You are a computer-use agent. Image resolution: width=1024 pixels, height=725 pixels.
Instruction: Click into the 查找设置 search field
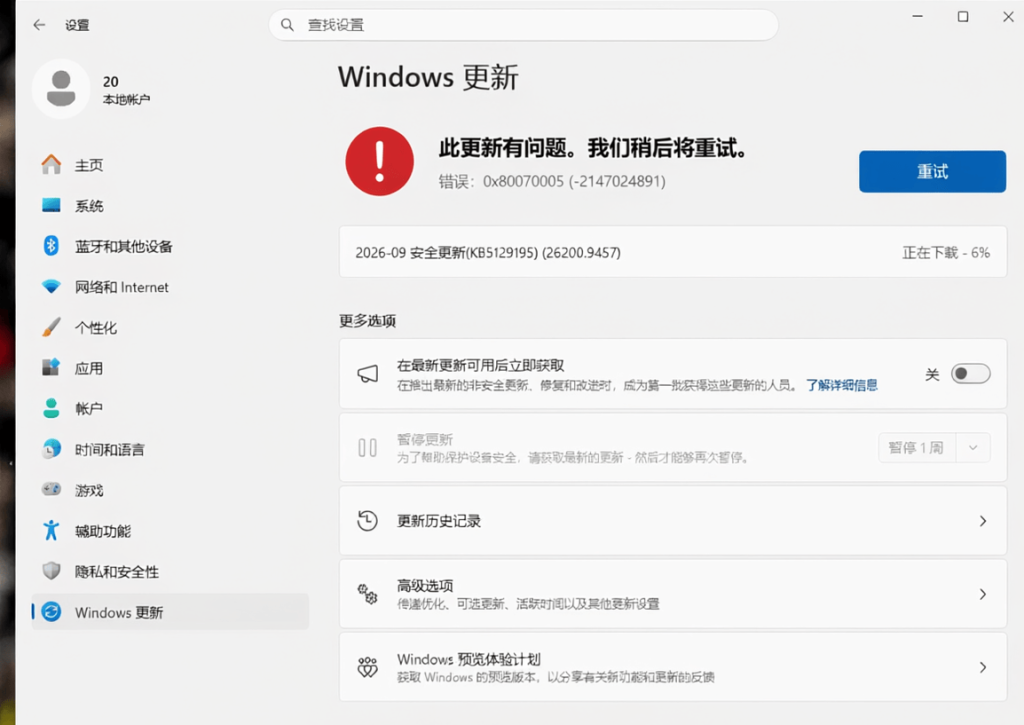pyautogui.click(x=523, y=25)
